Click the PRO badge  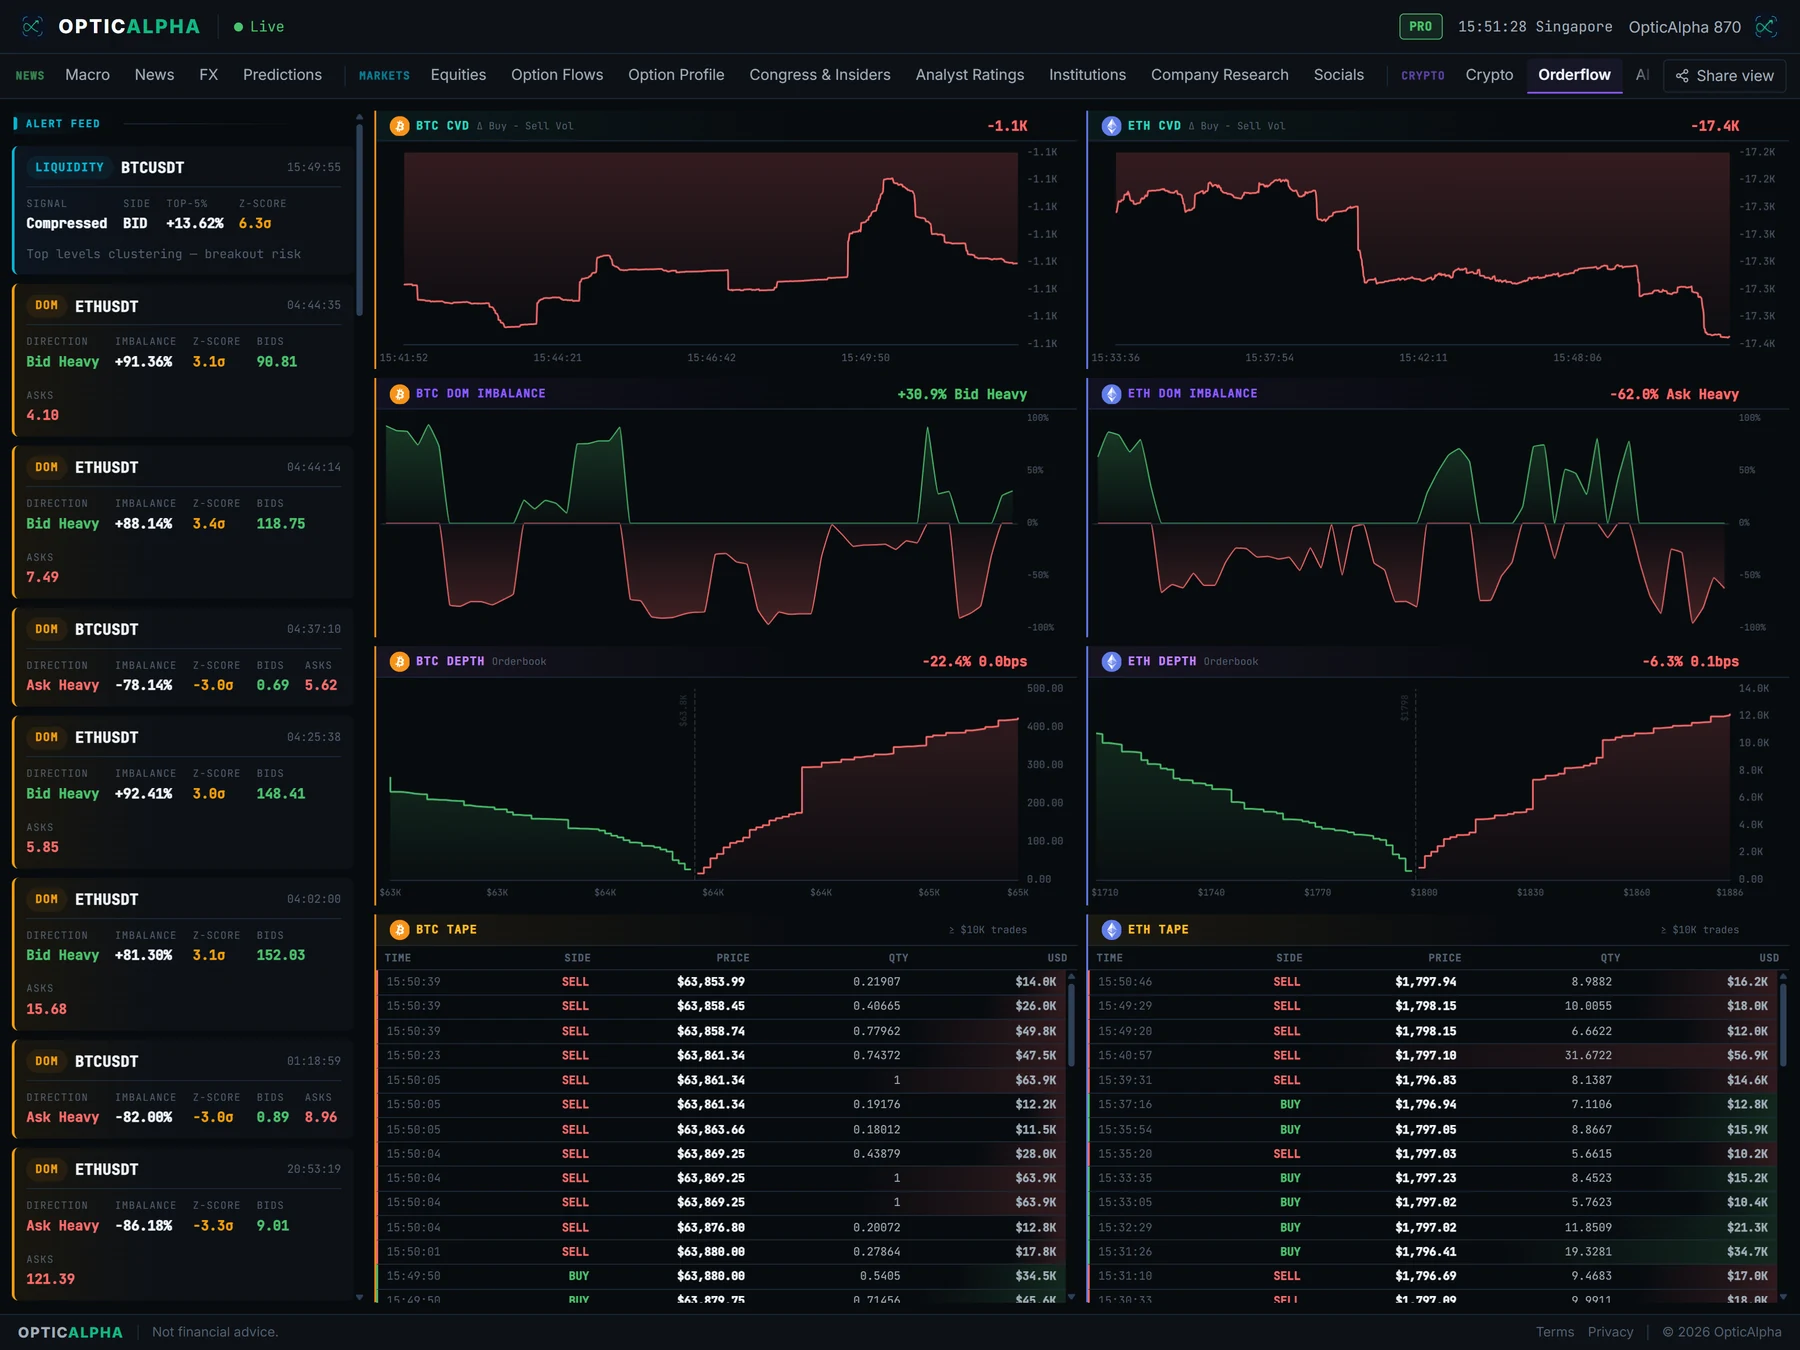tap(1420, 26)
